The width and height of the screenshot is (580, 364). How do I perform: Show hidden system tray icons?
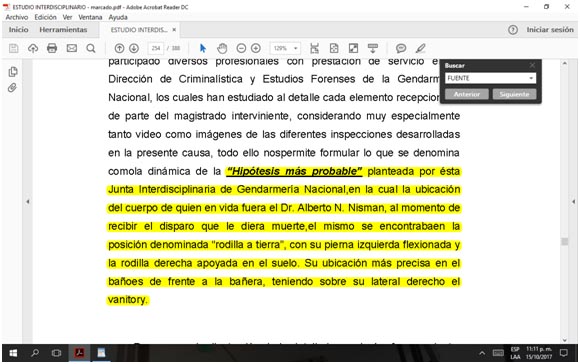pos(482,353)
